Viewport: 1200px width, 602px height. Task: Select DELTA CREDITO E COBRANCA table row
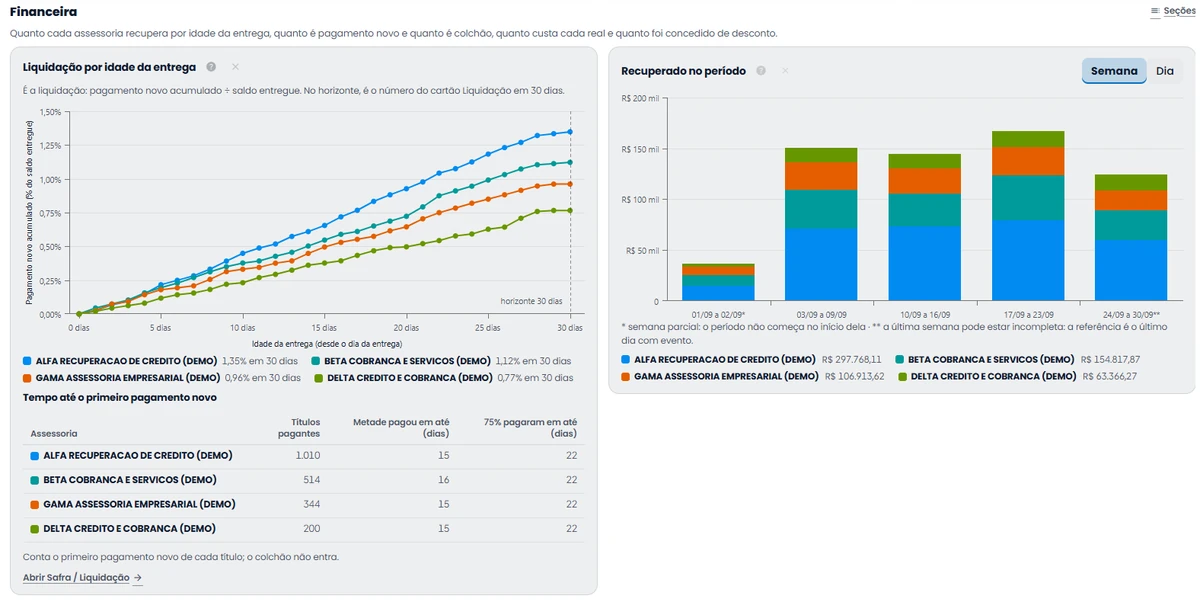[303, 528]
